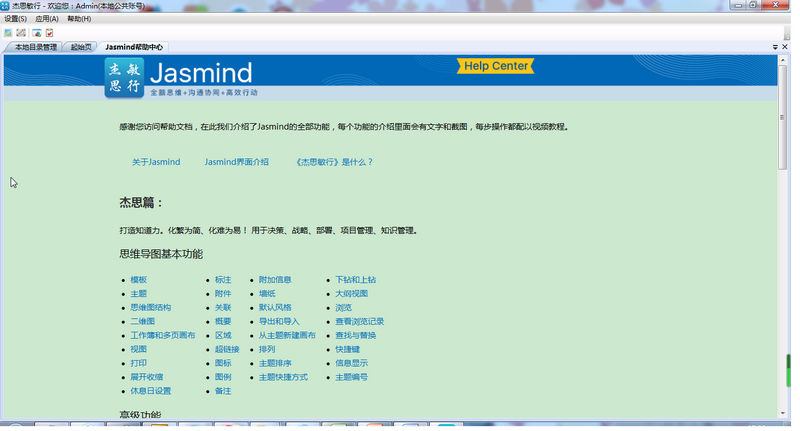Screen dimensions: 800x431
Task: Open the 下钻和上钻 help topic
Action: tap(356, 280)
